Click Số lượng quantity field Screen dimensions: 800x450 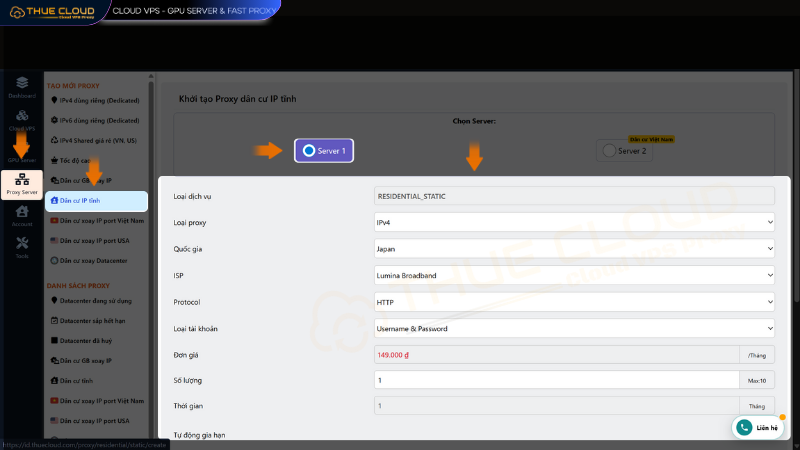[556, 380]
